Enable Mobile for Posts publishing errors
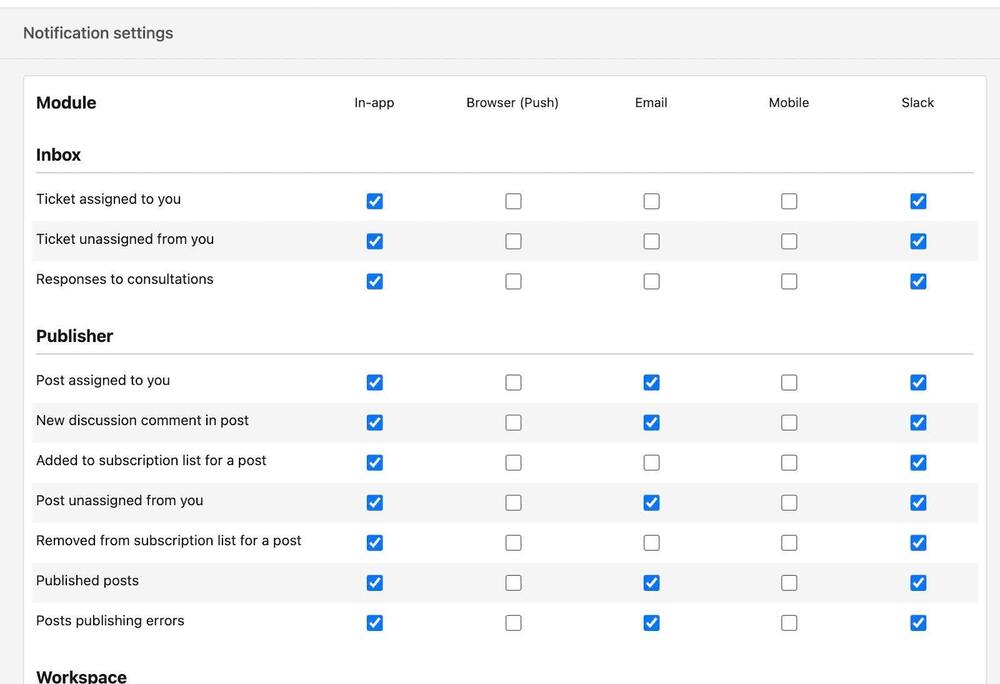The height and width of the screenshot is (684, 1000). point(789,623)
